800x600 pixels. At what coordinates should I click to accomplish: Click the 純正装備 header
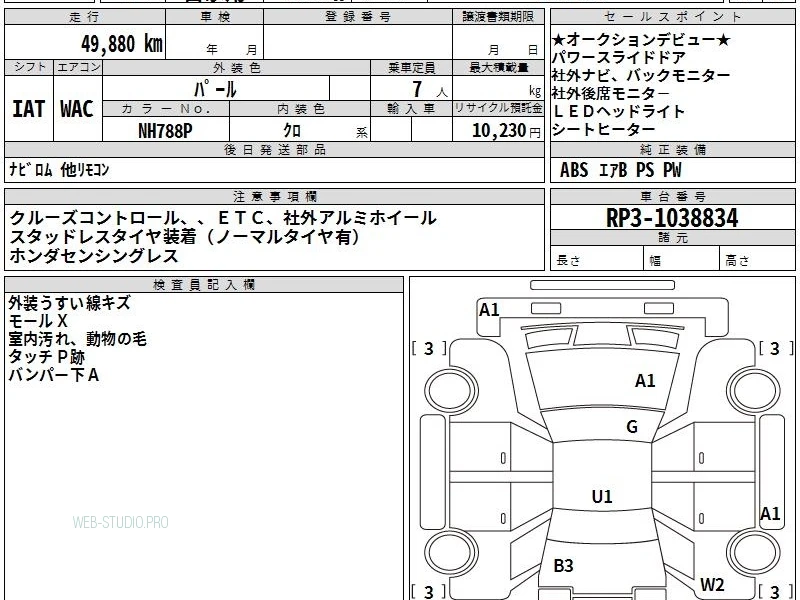click(672, 149)
